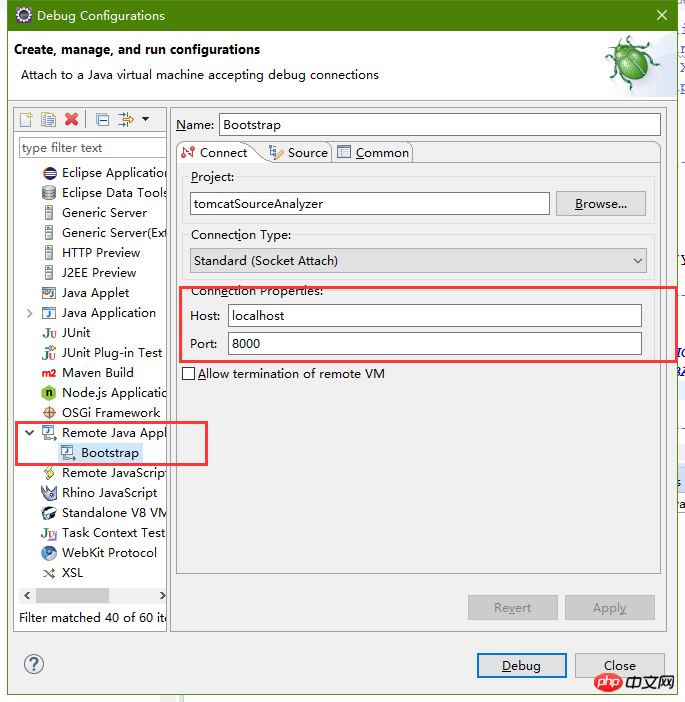Click the JUnit icon
Image resolution: width=685 pixels, height=702 pixels.
(49, 333)
